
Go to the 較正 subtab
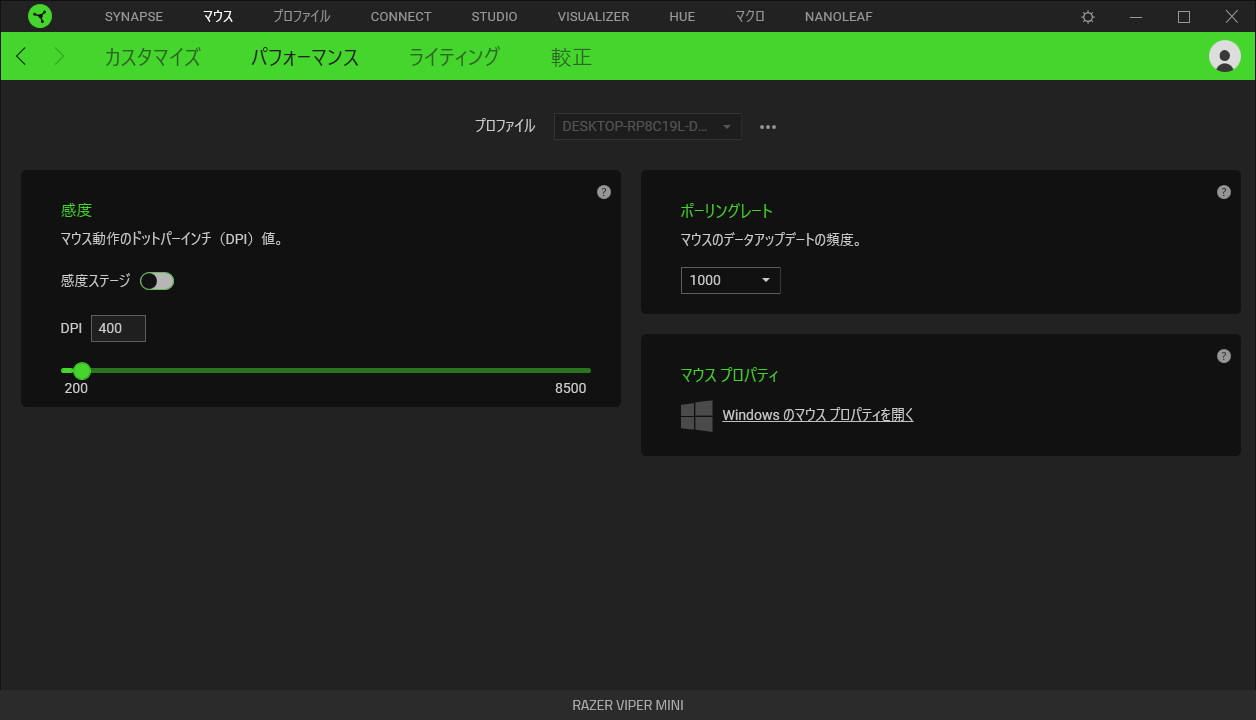pyautogui.click(x=572, y=57)
